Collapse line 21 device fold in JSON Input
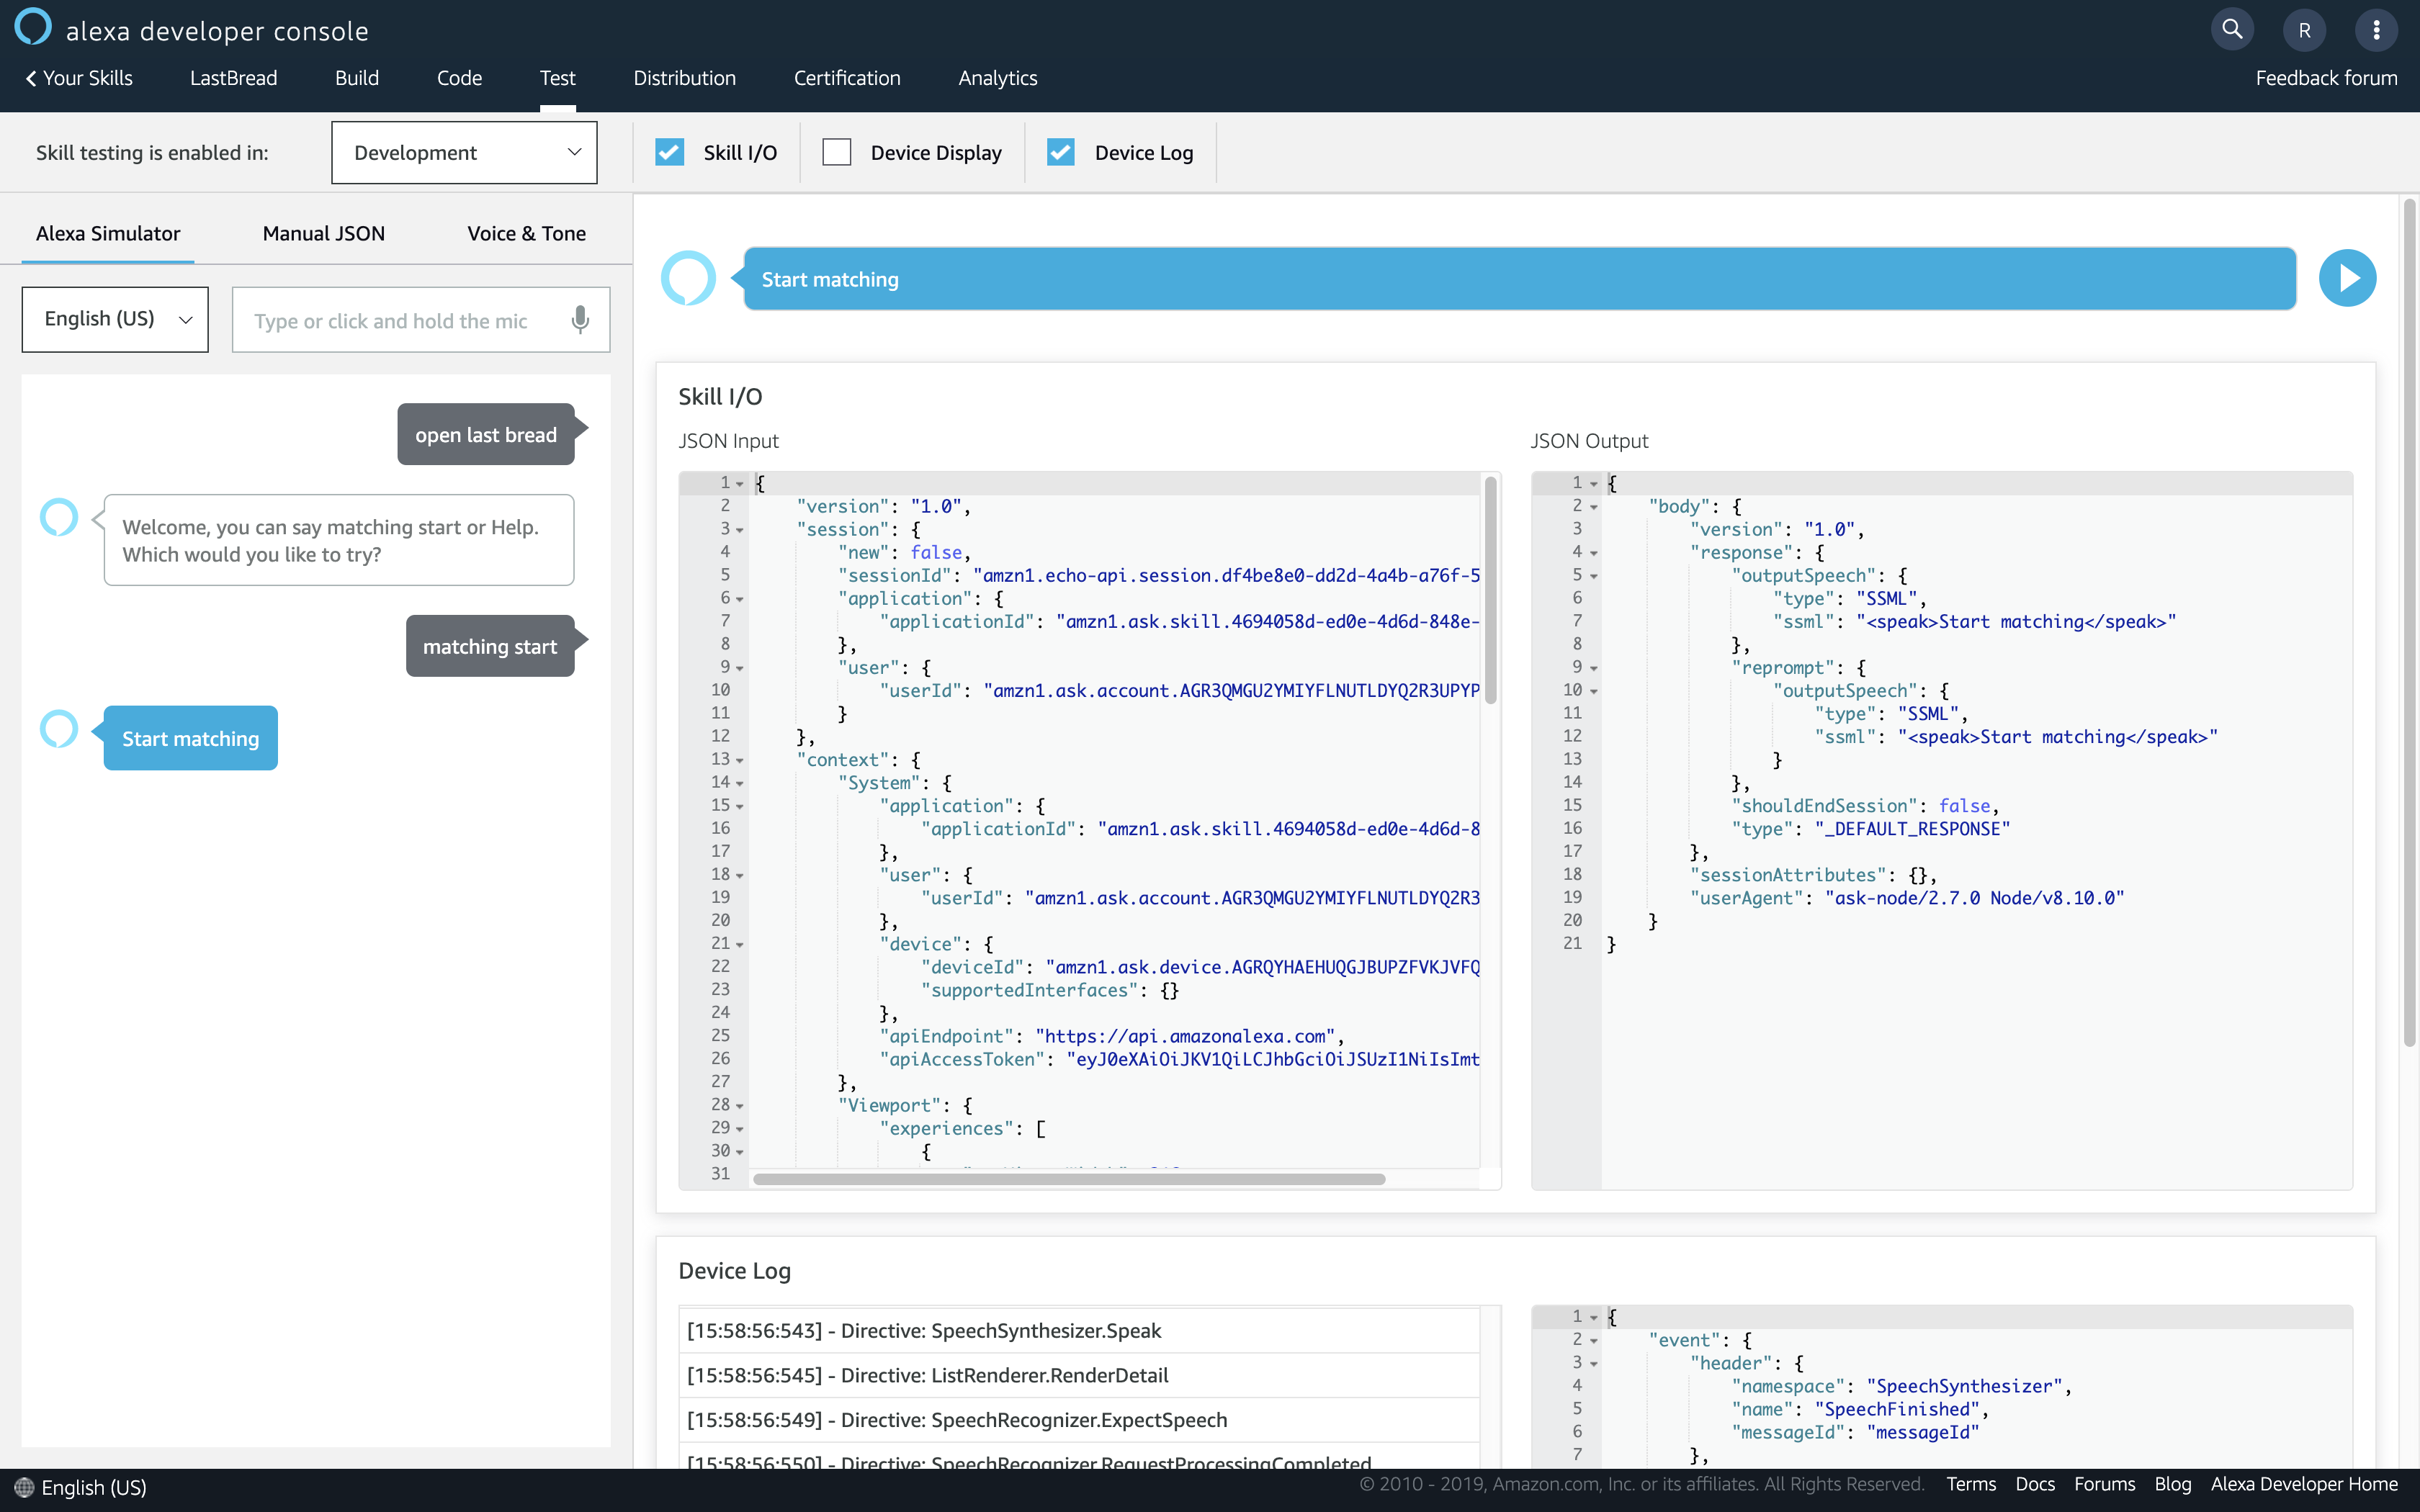Image resolution: width=2420 pixels, height=1512 pixels. (x=740, y=944)
